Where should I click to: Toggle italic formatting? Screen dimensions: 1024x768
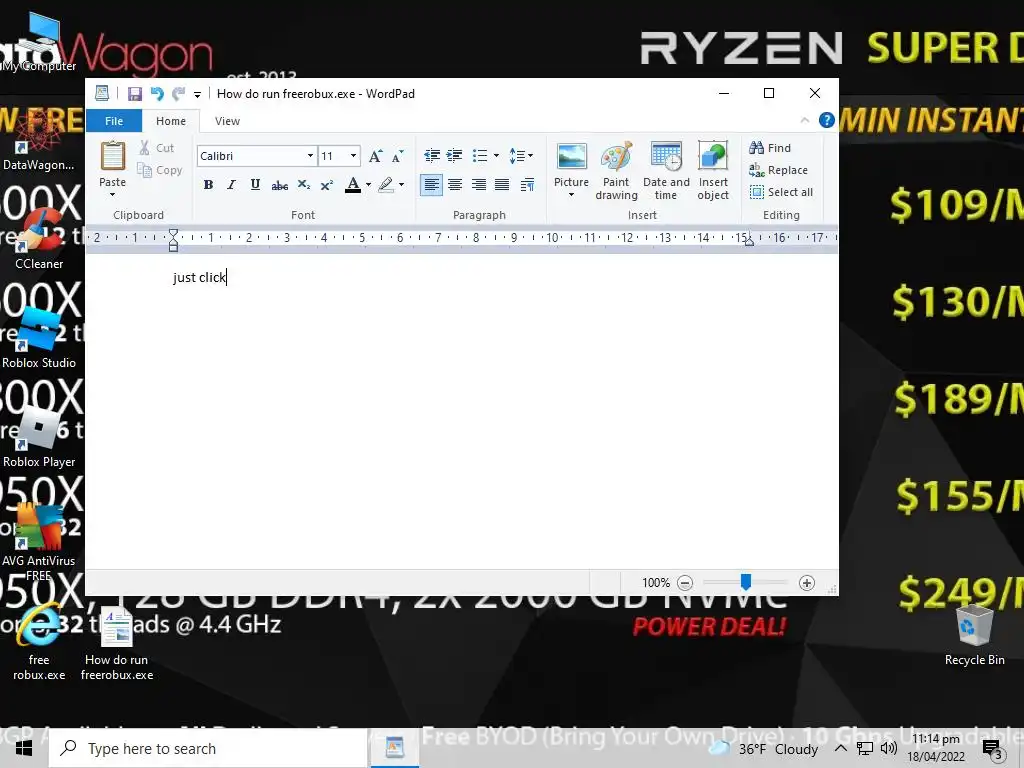pyautogui.click(x=231, y=185)
